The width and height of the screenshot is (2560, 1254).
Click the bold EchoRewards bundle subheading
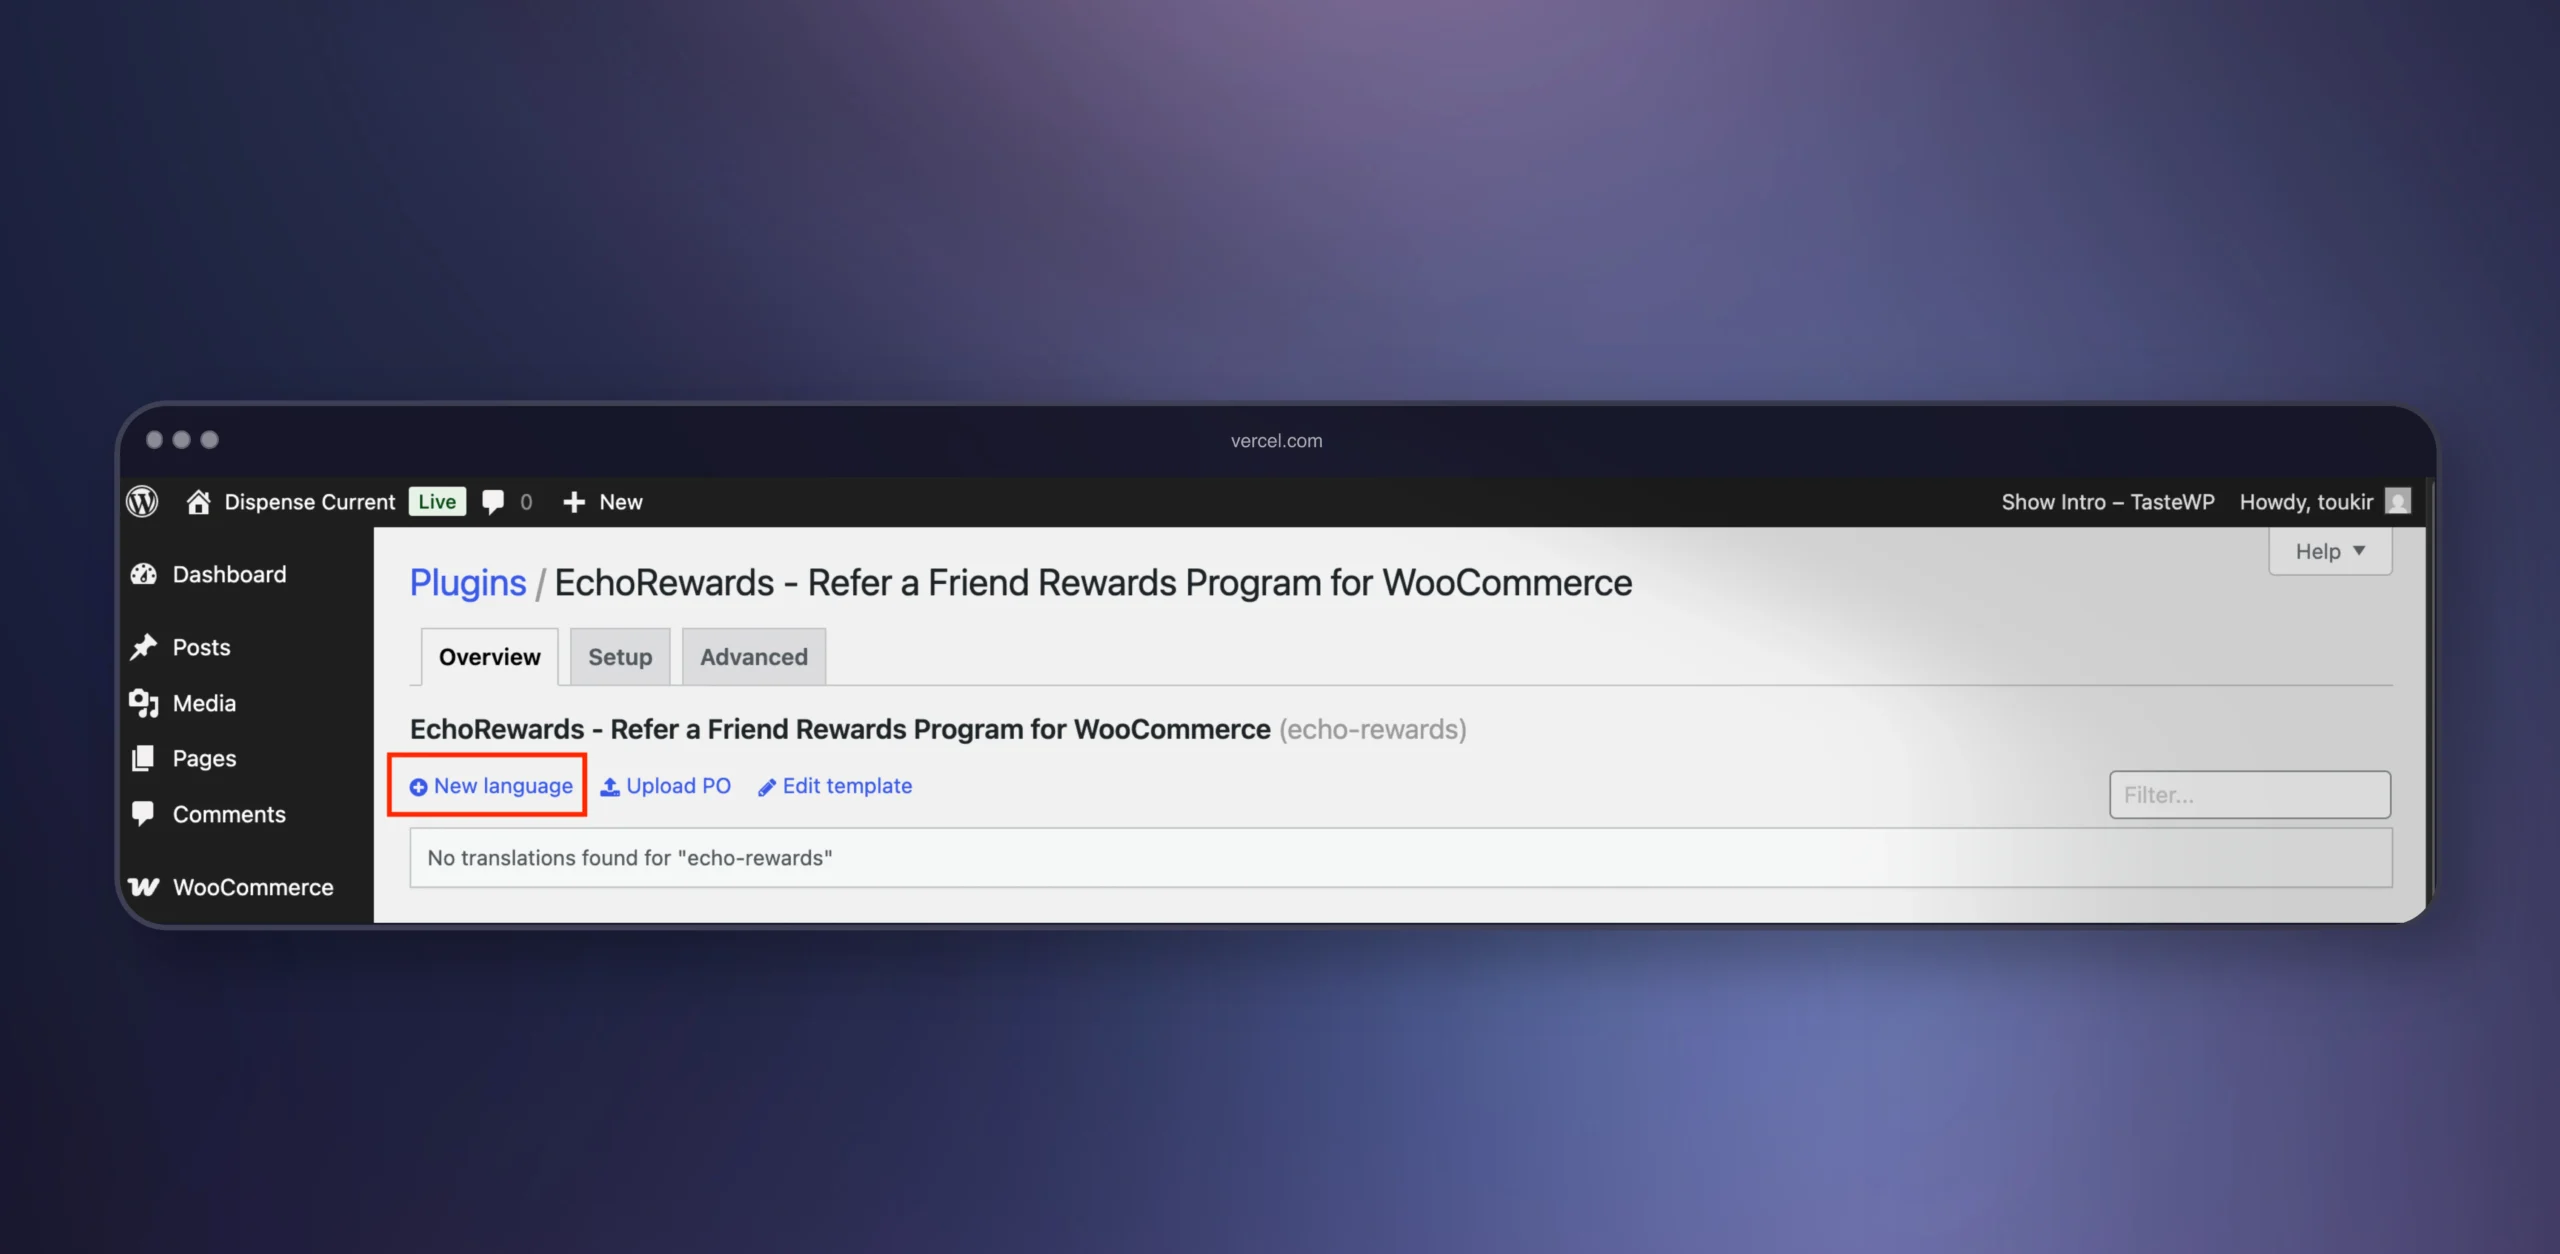(x=840, y=729)
